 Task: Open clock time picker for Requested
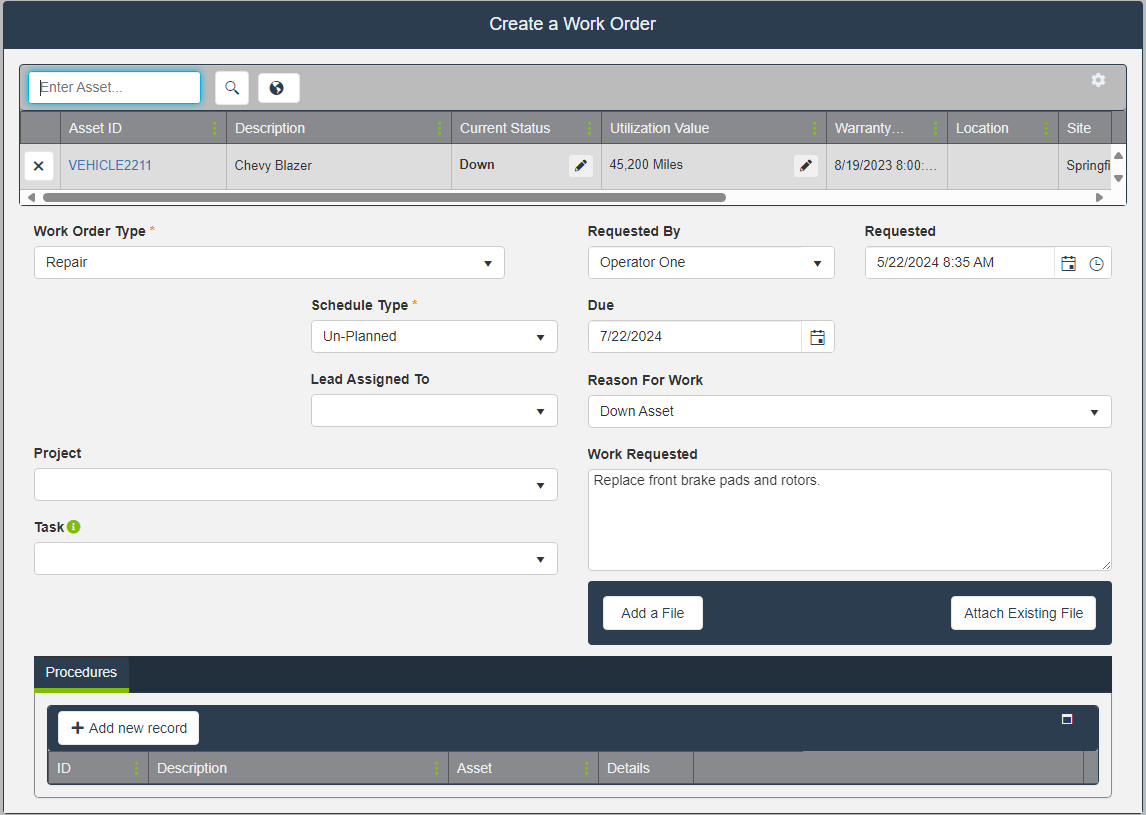(1096, 263)
